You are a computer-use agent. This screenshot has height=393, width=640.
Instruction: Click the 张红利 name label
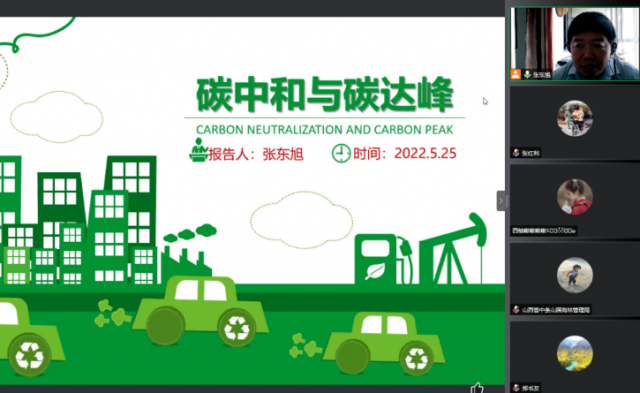530,153
